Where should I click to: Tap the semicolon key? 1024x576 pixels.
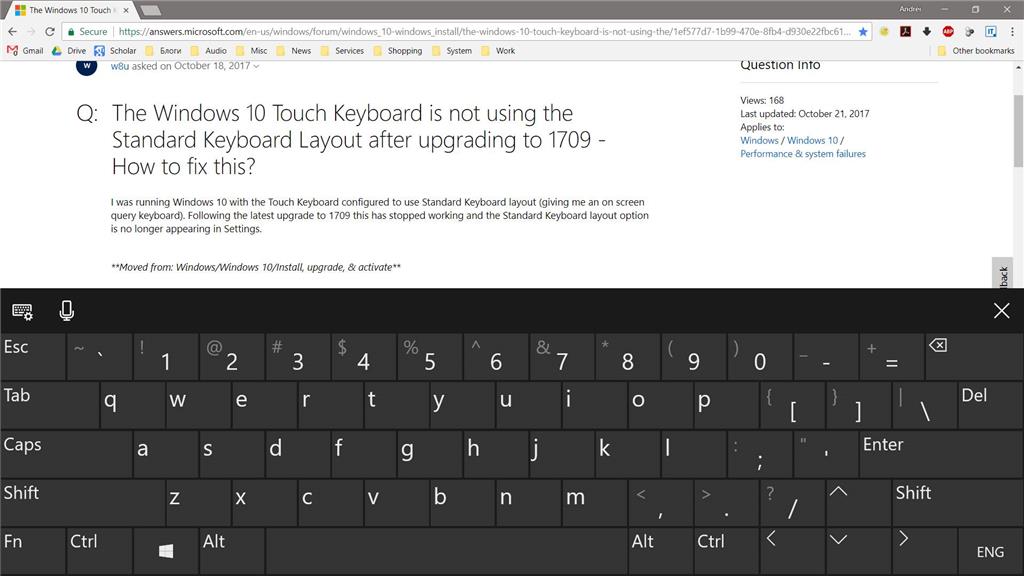point(759,453)
